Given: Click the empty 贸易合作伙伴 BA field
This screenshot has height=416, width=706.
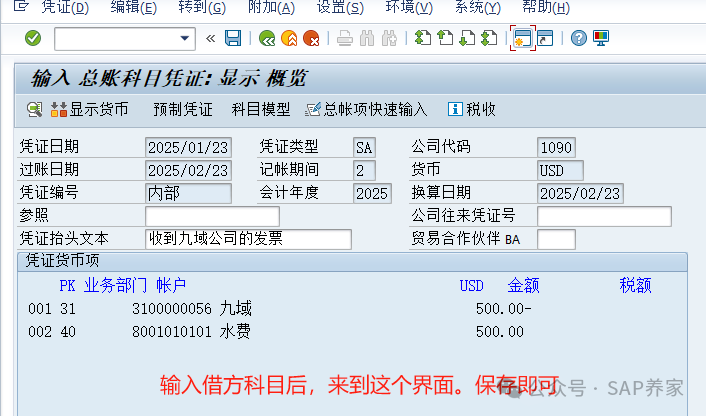Looking at the screenshot, I should pyautogui.click(x=556, y=239).
